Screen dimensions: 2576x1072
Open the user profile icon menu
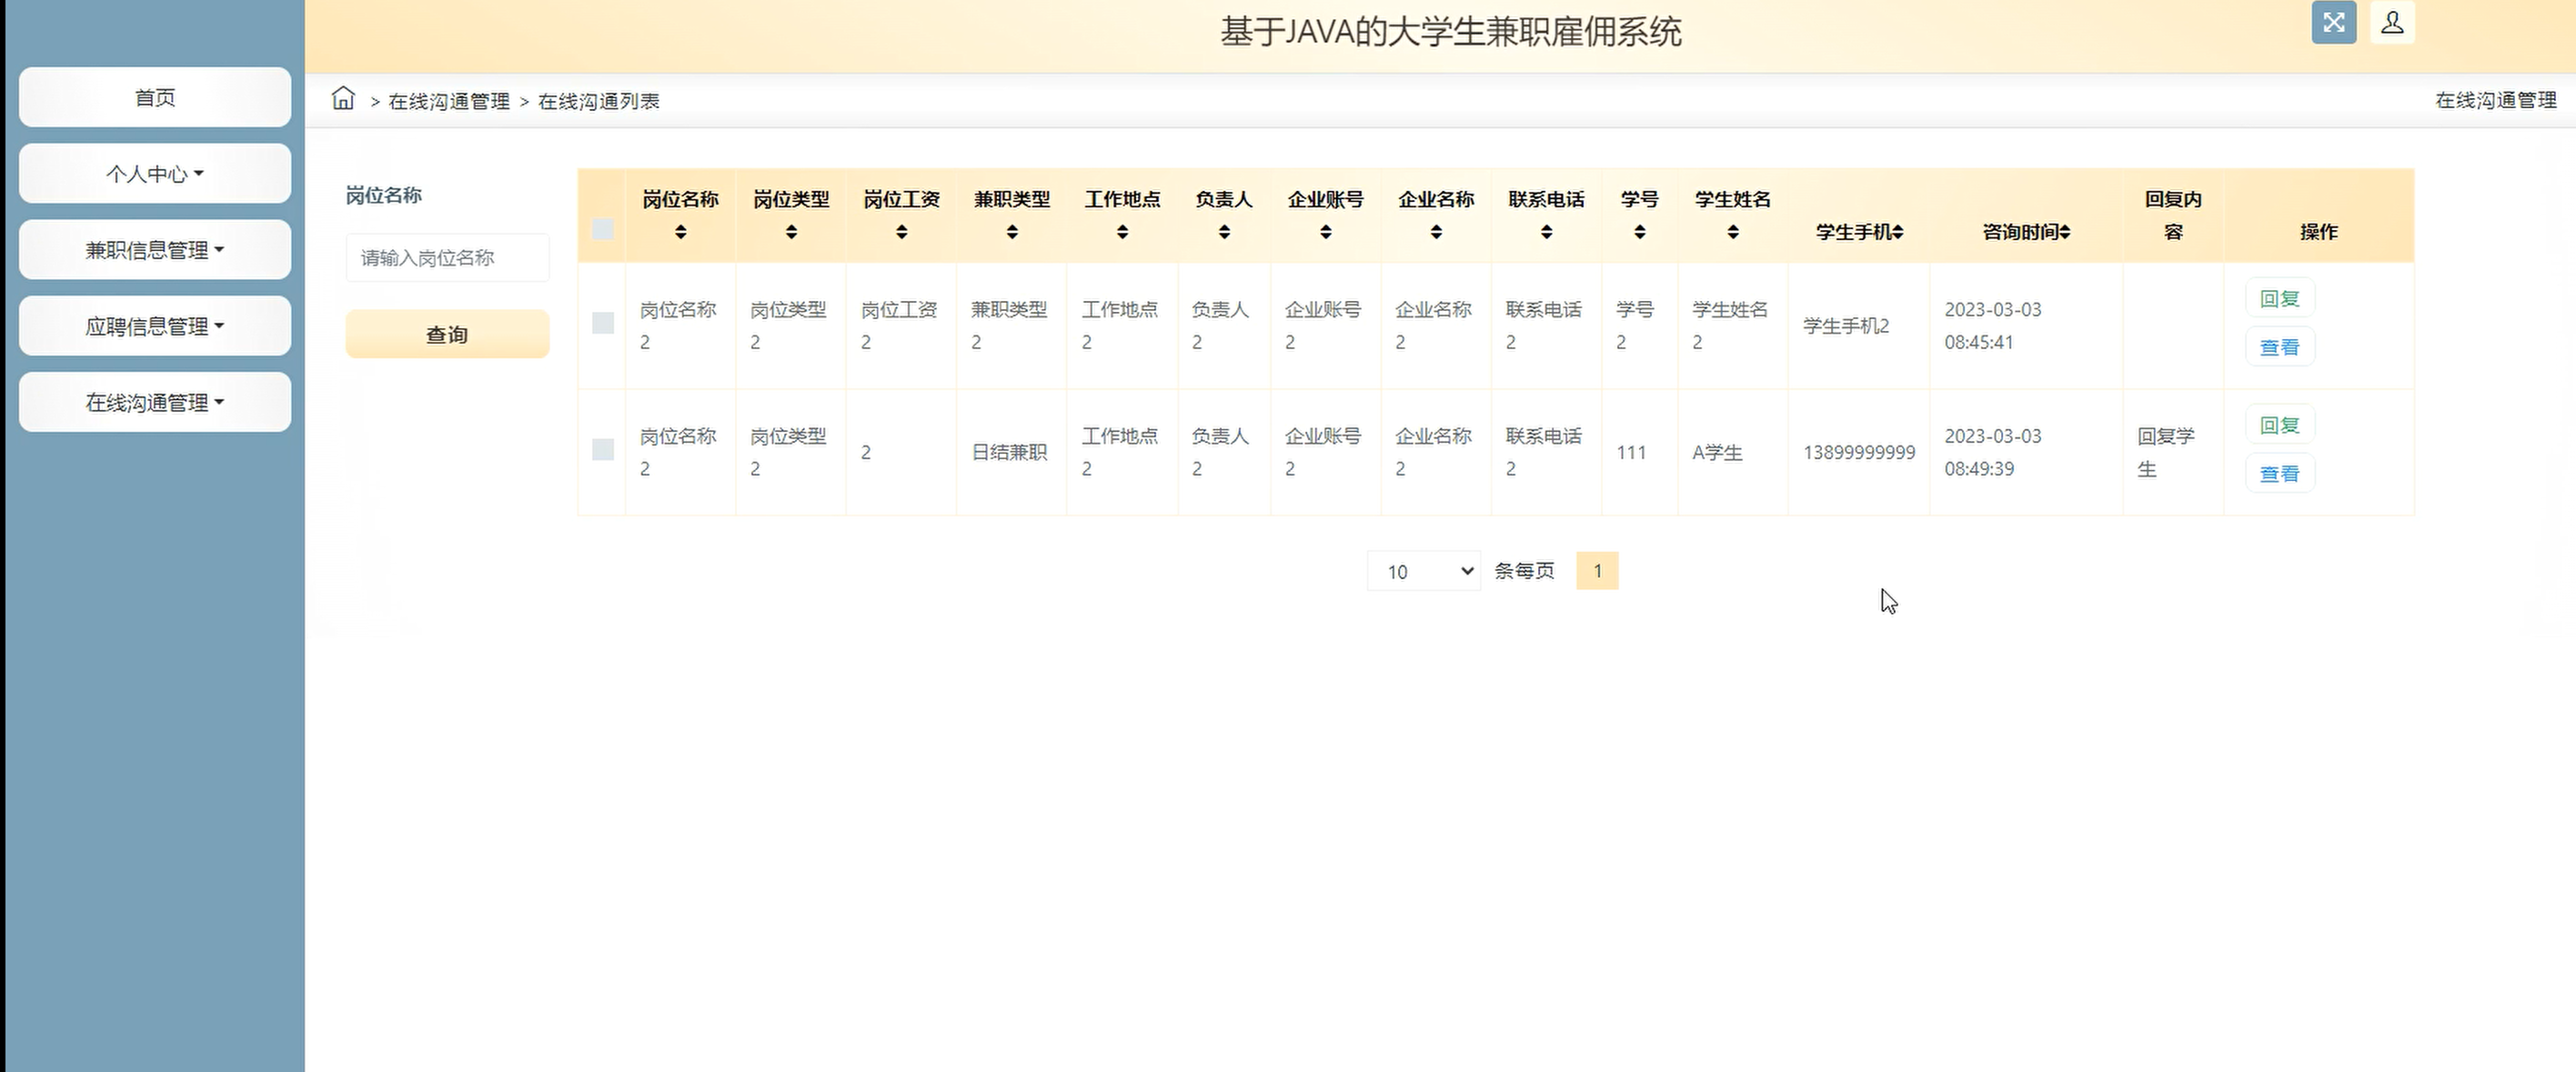pyautogui.click(x=2392, y=22)
